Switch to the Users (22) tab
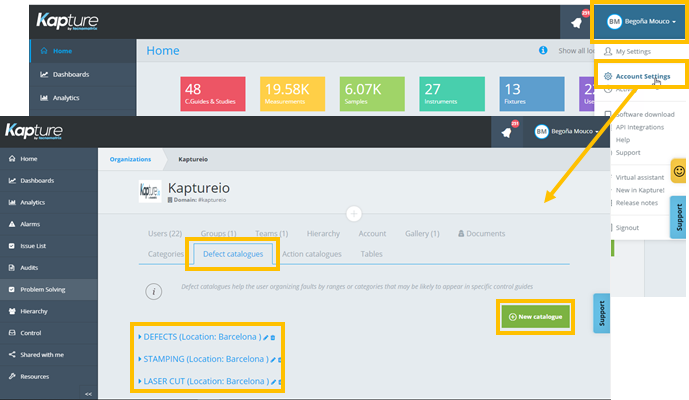Screen dimensions: 689x400 click(165, 233)
